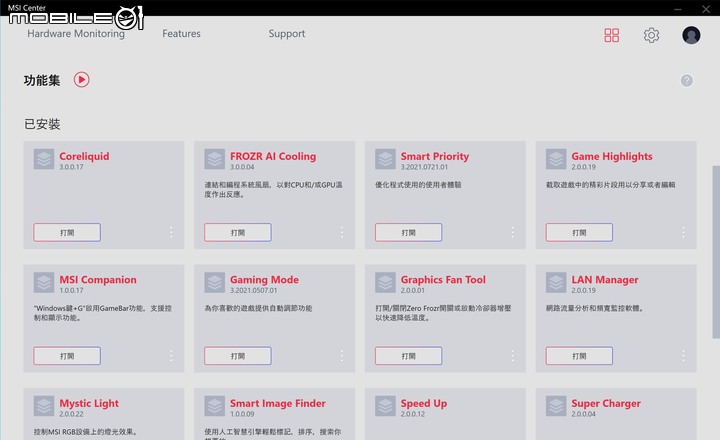Click the Super Charger title
The image size is (720, 440).
pyautogui.click(x=606, y=403)
